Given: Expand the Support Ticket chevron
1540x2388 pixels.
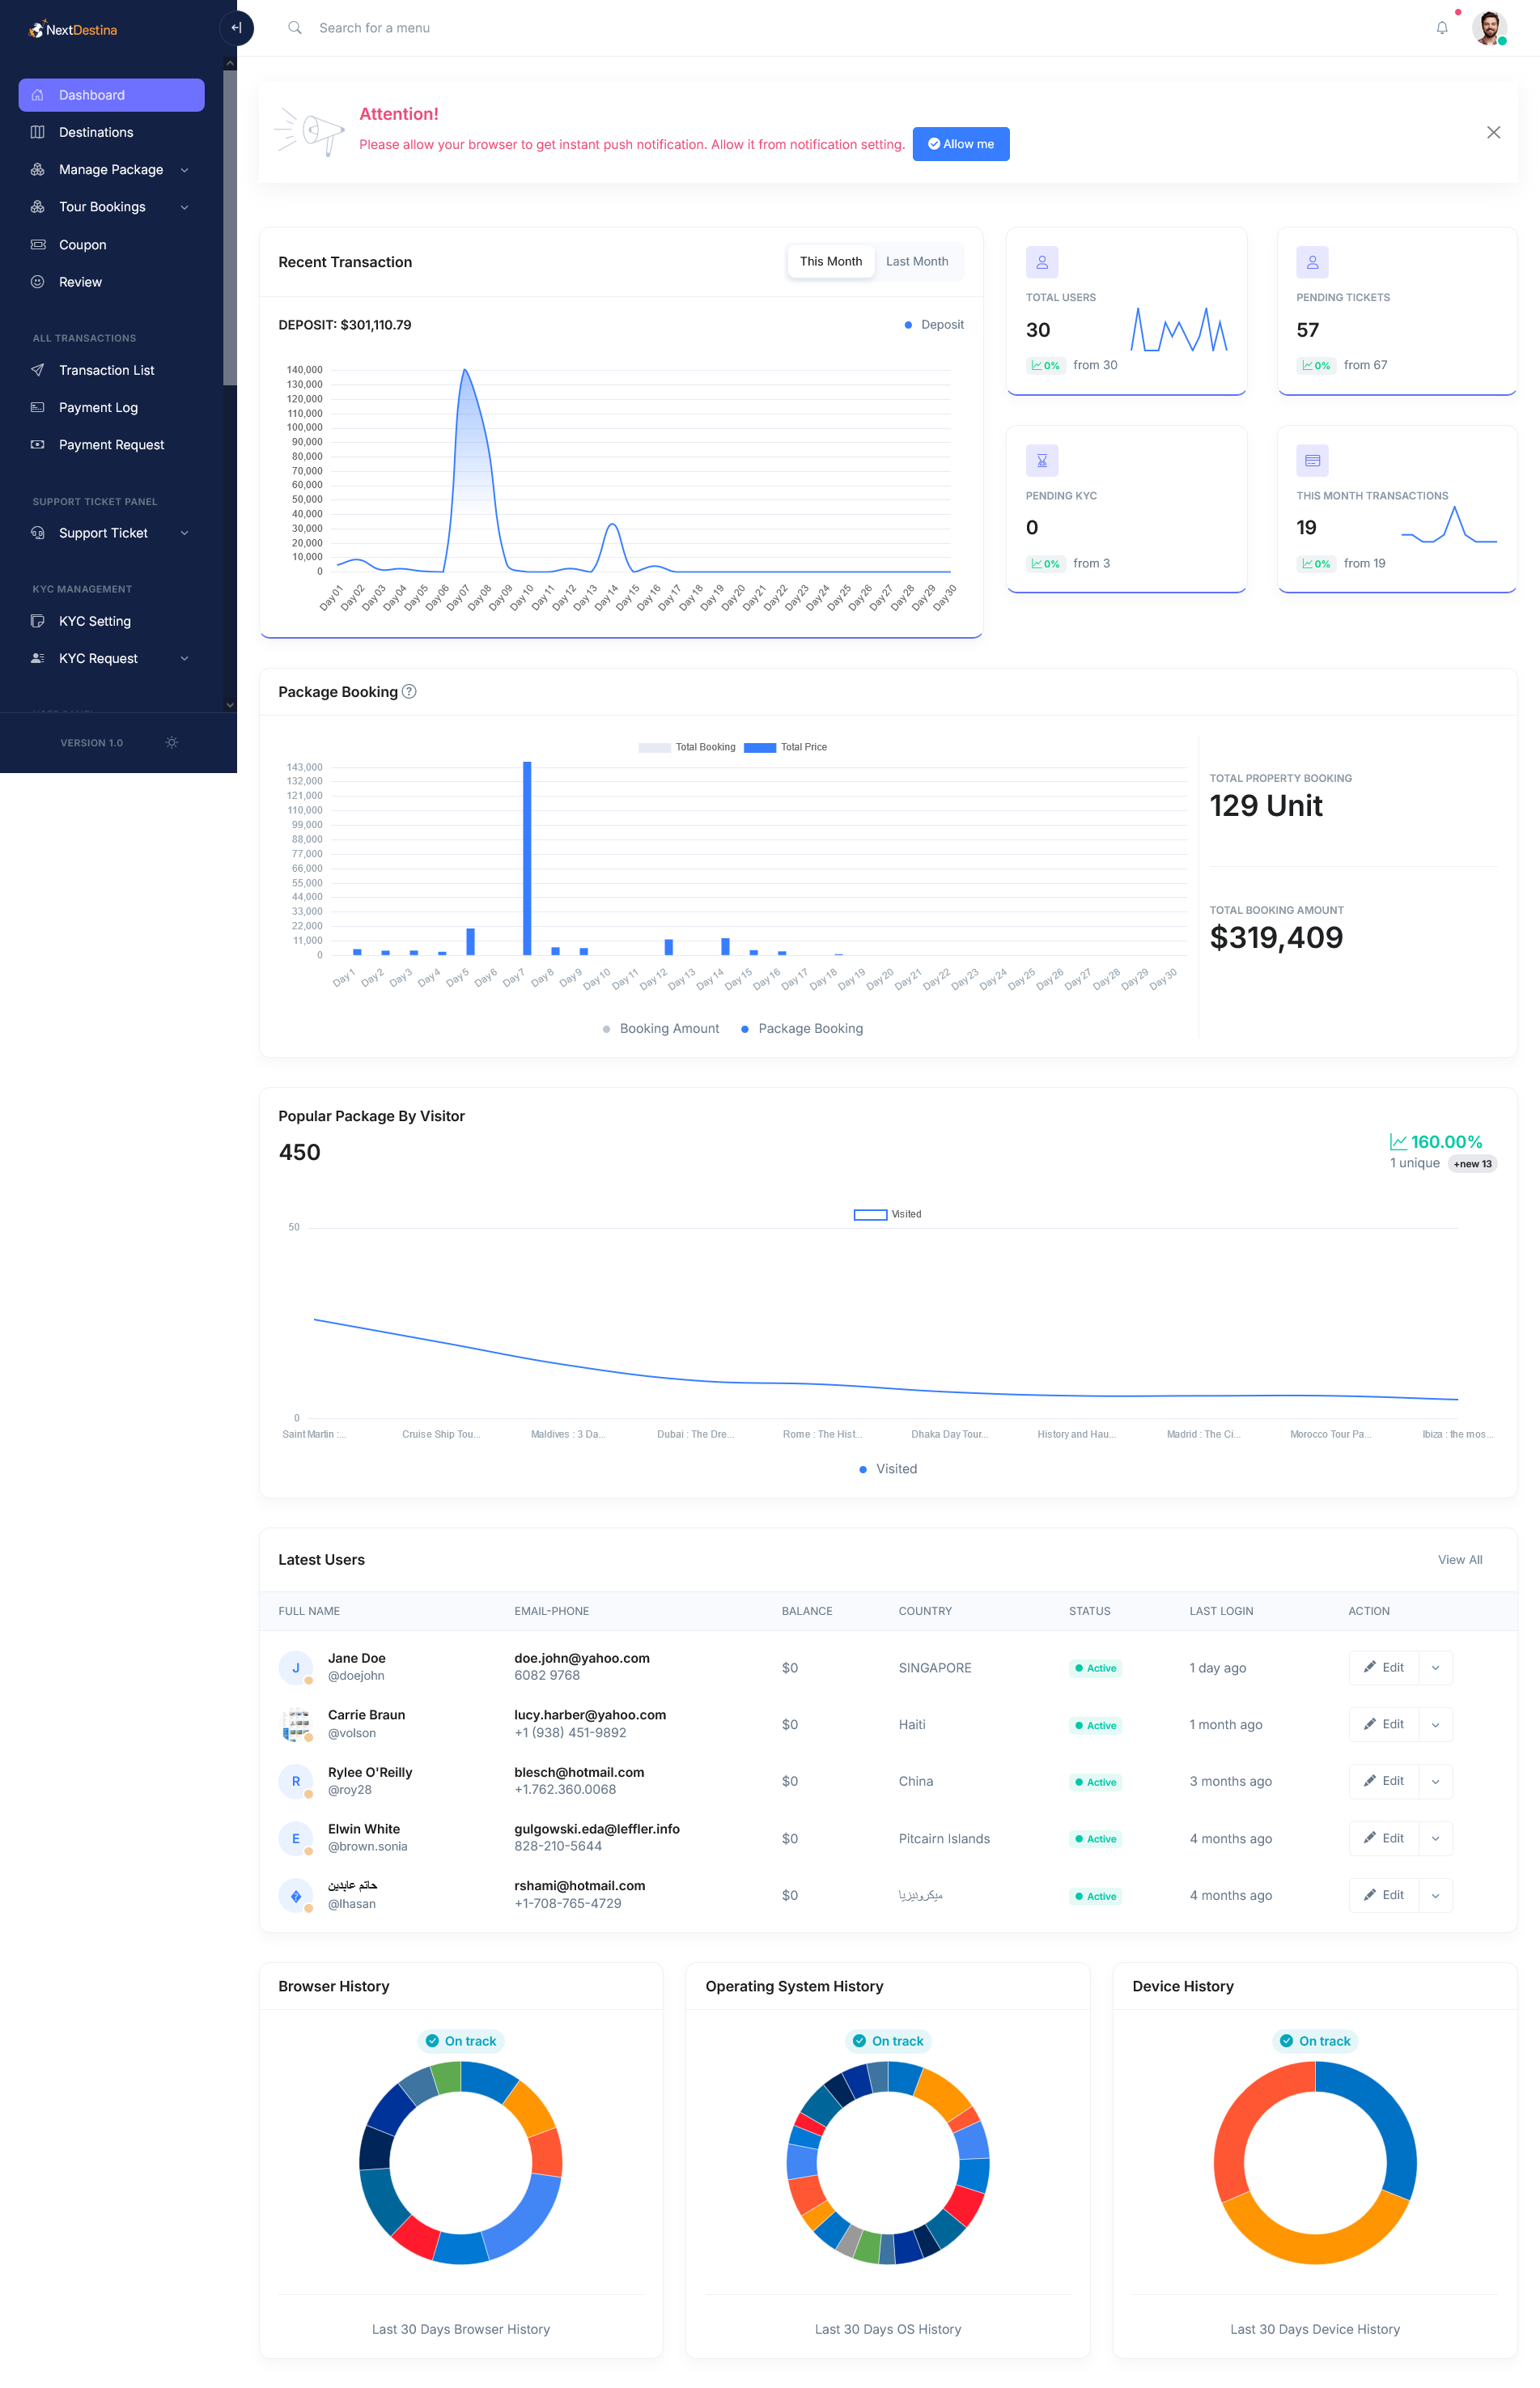Looking at the screenshot, I should click(x=184, y=533).
